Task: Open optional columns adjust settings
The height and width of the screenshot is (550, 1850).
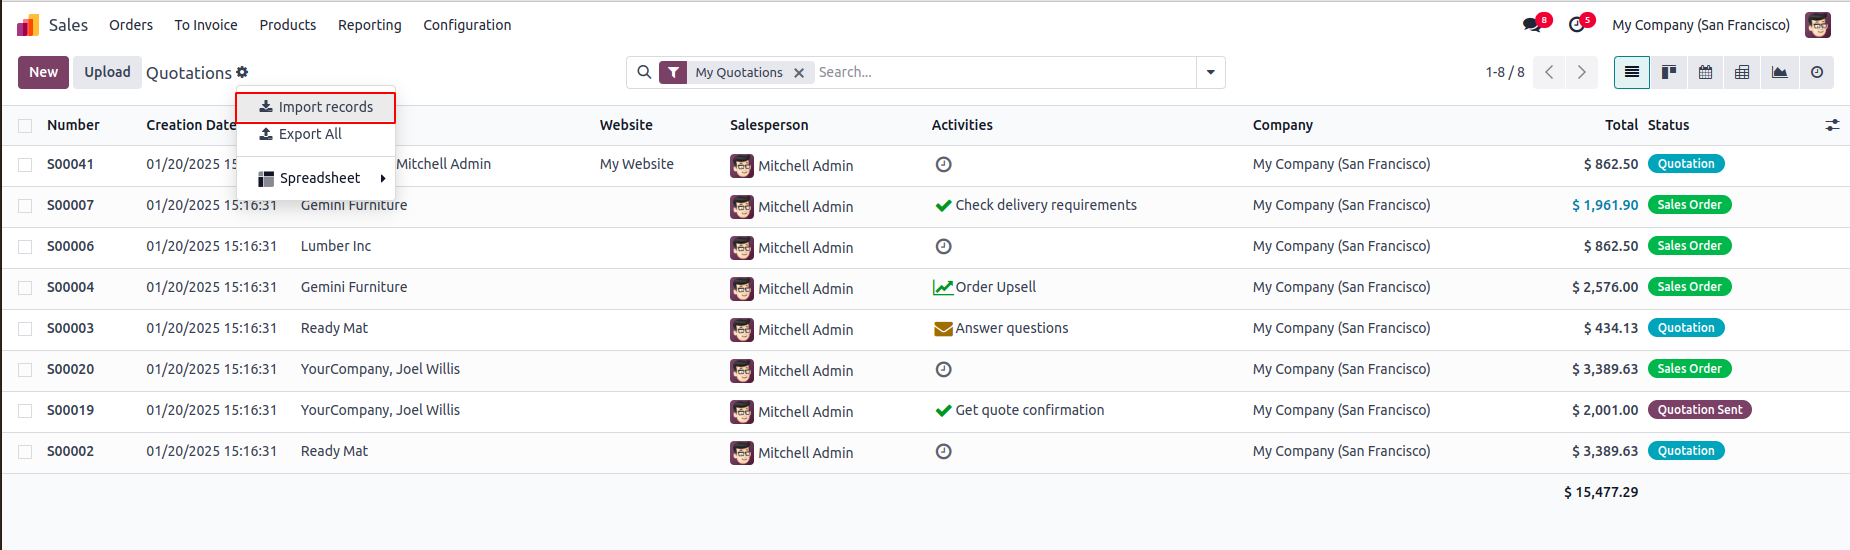Action: click(x=1832, y=125)
